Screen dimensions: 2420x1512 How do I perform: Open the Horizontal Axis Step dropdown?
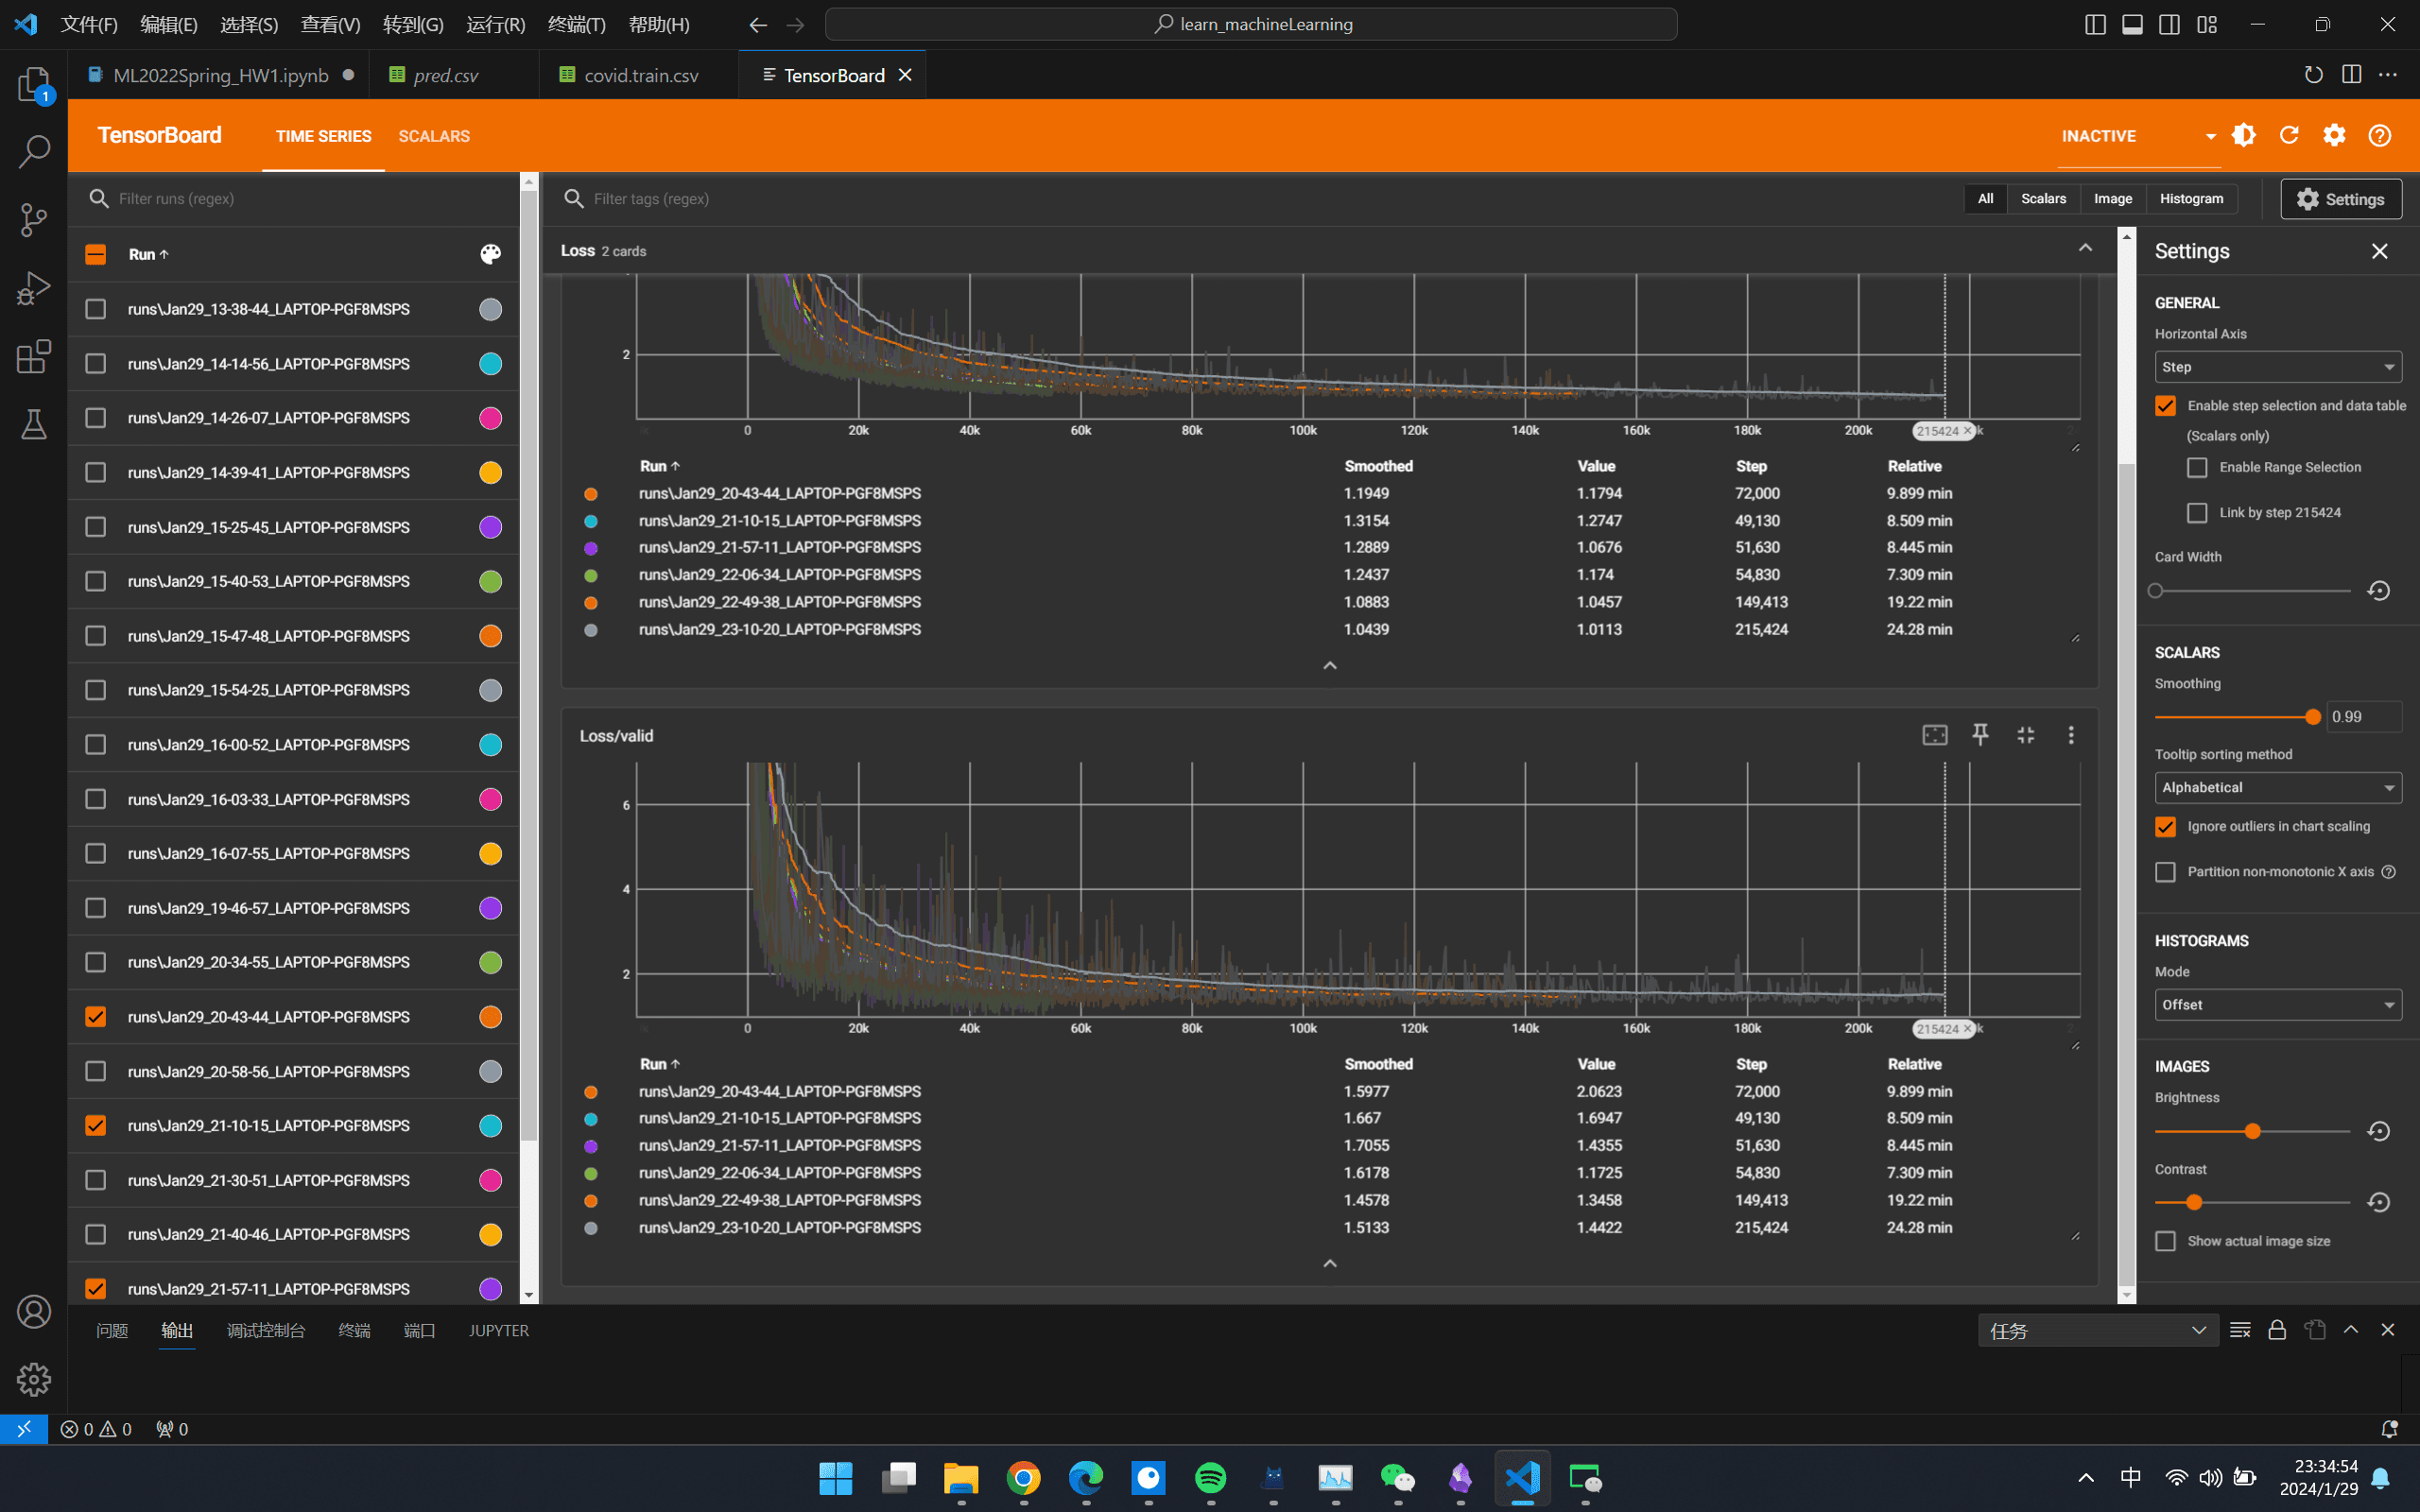[2278, 367]
